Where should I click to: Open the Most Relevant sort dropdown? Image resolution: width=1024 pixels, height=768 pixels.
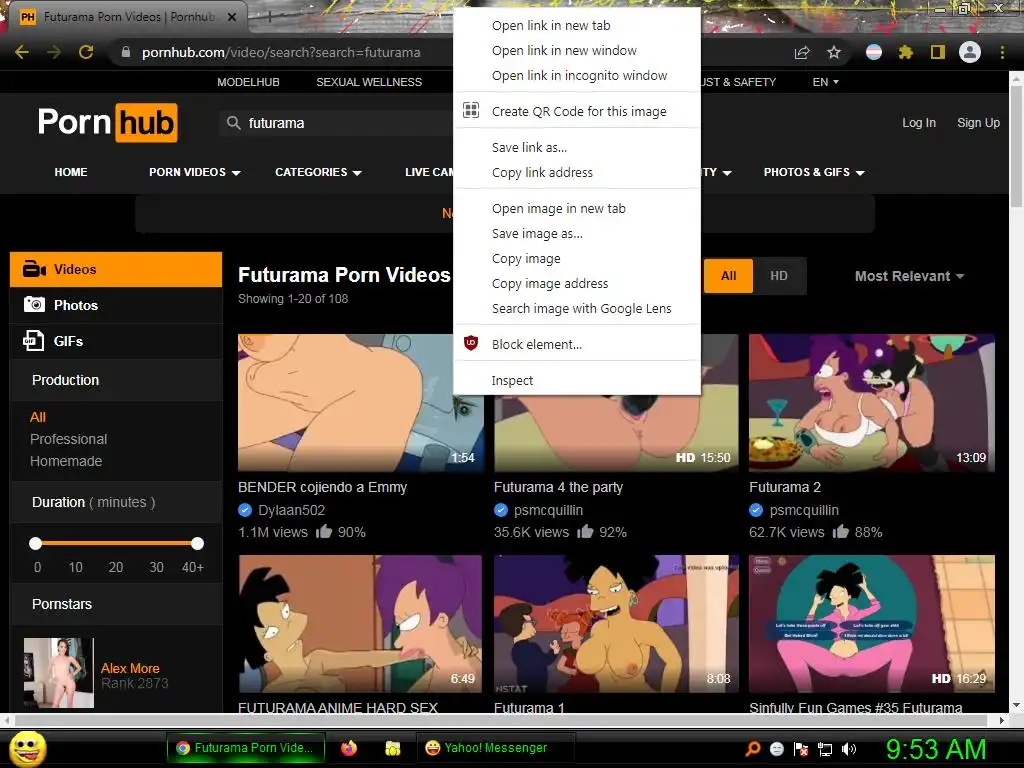[909, 276]
